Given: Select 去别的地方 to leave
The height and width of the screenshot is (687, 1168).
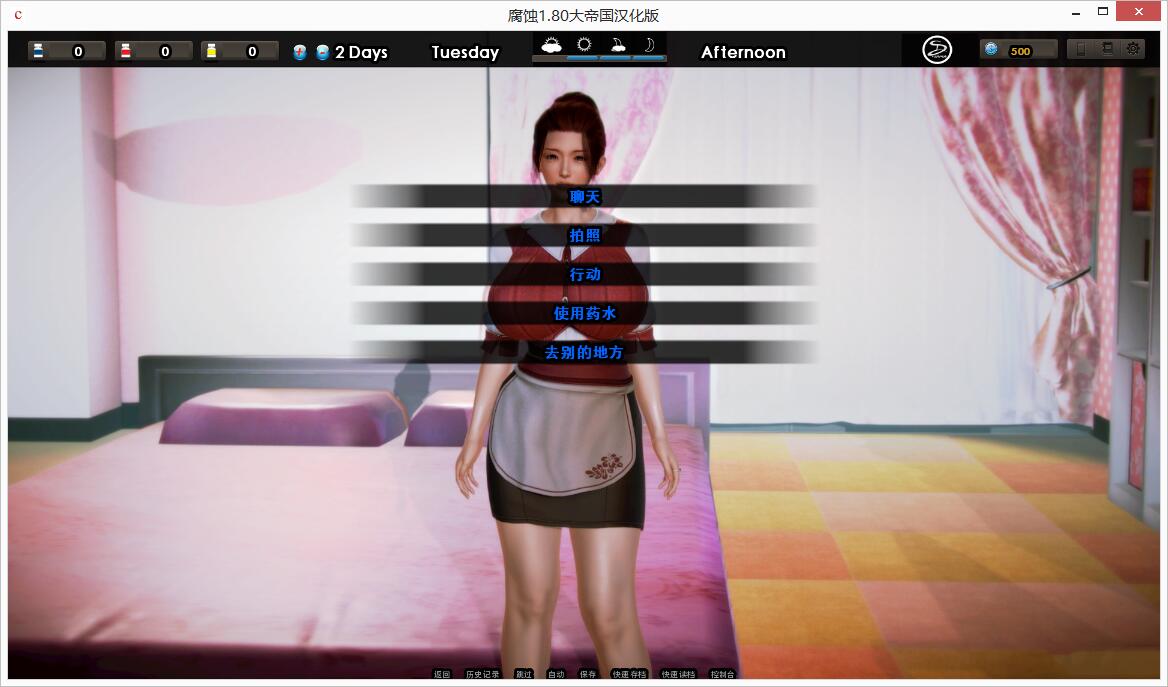Looking at the screenshot, I should tap(585, 353).
